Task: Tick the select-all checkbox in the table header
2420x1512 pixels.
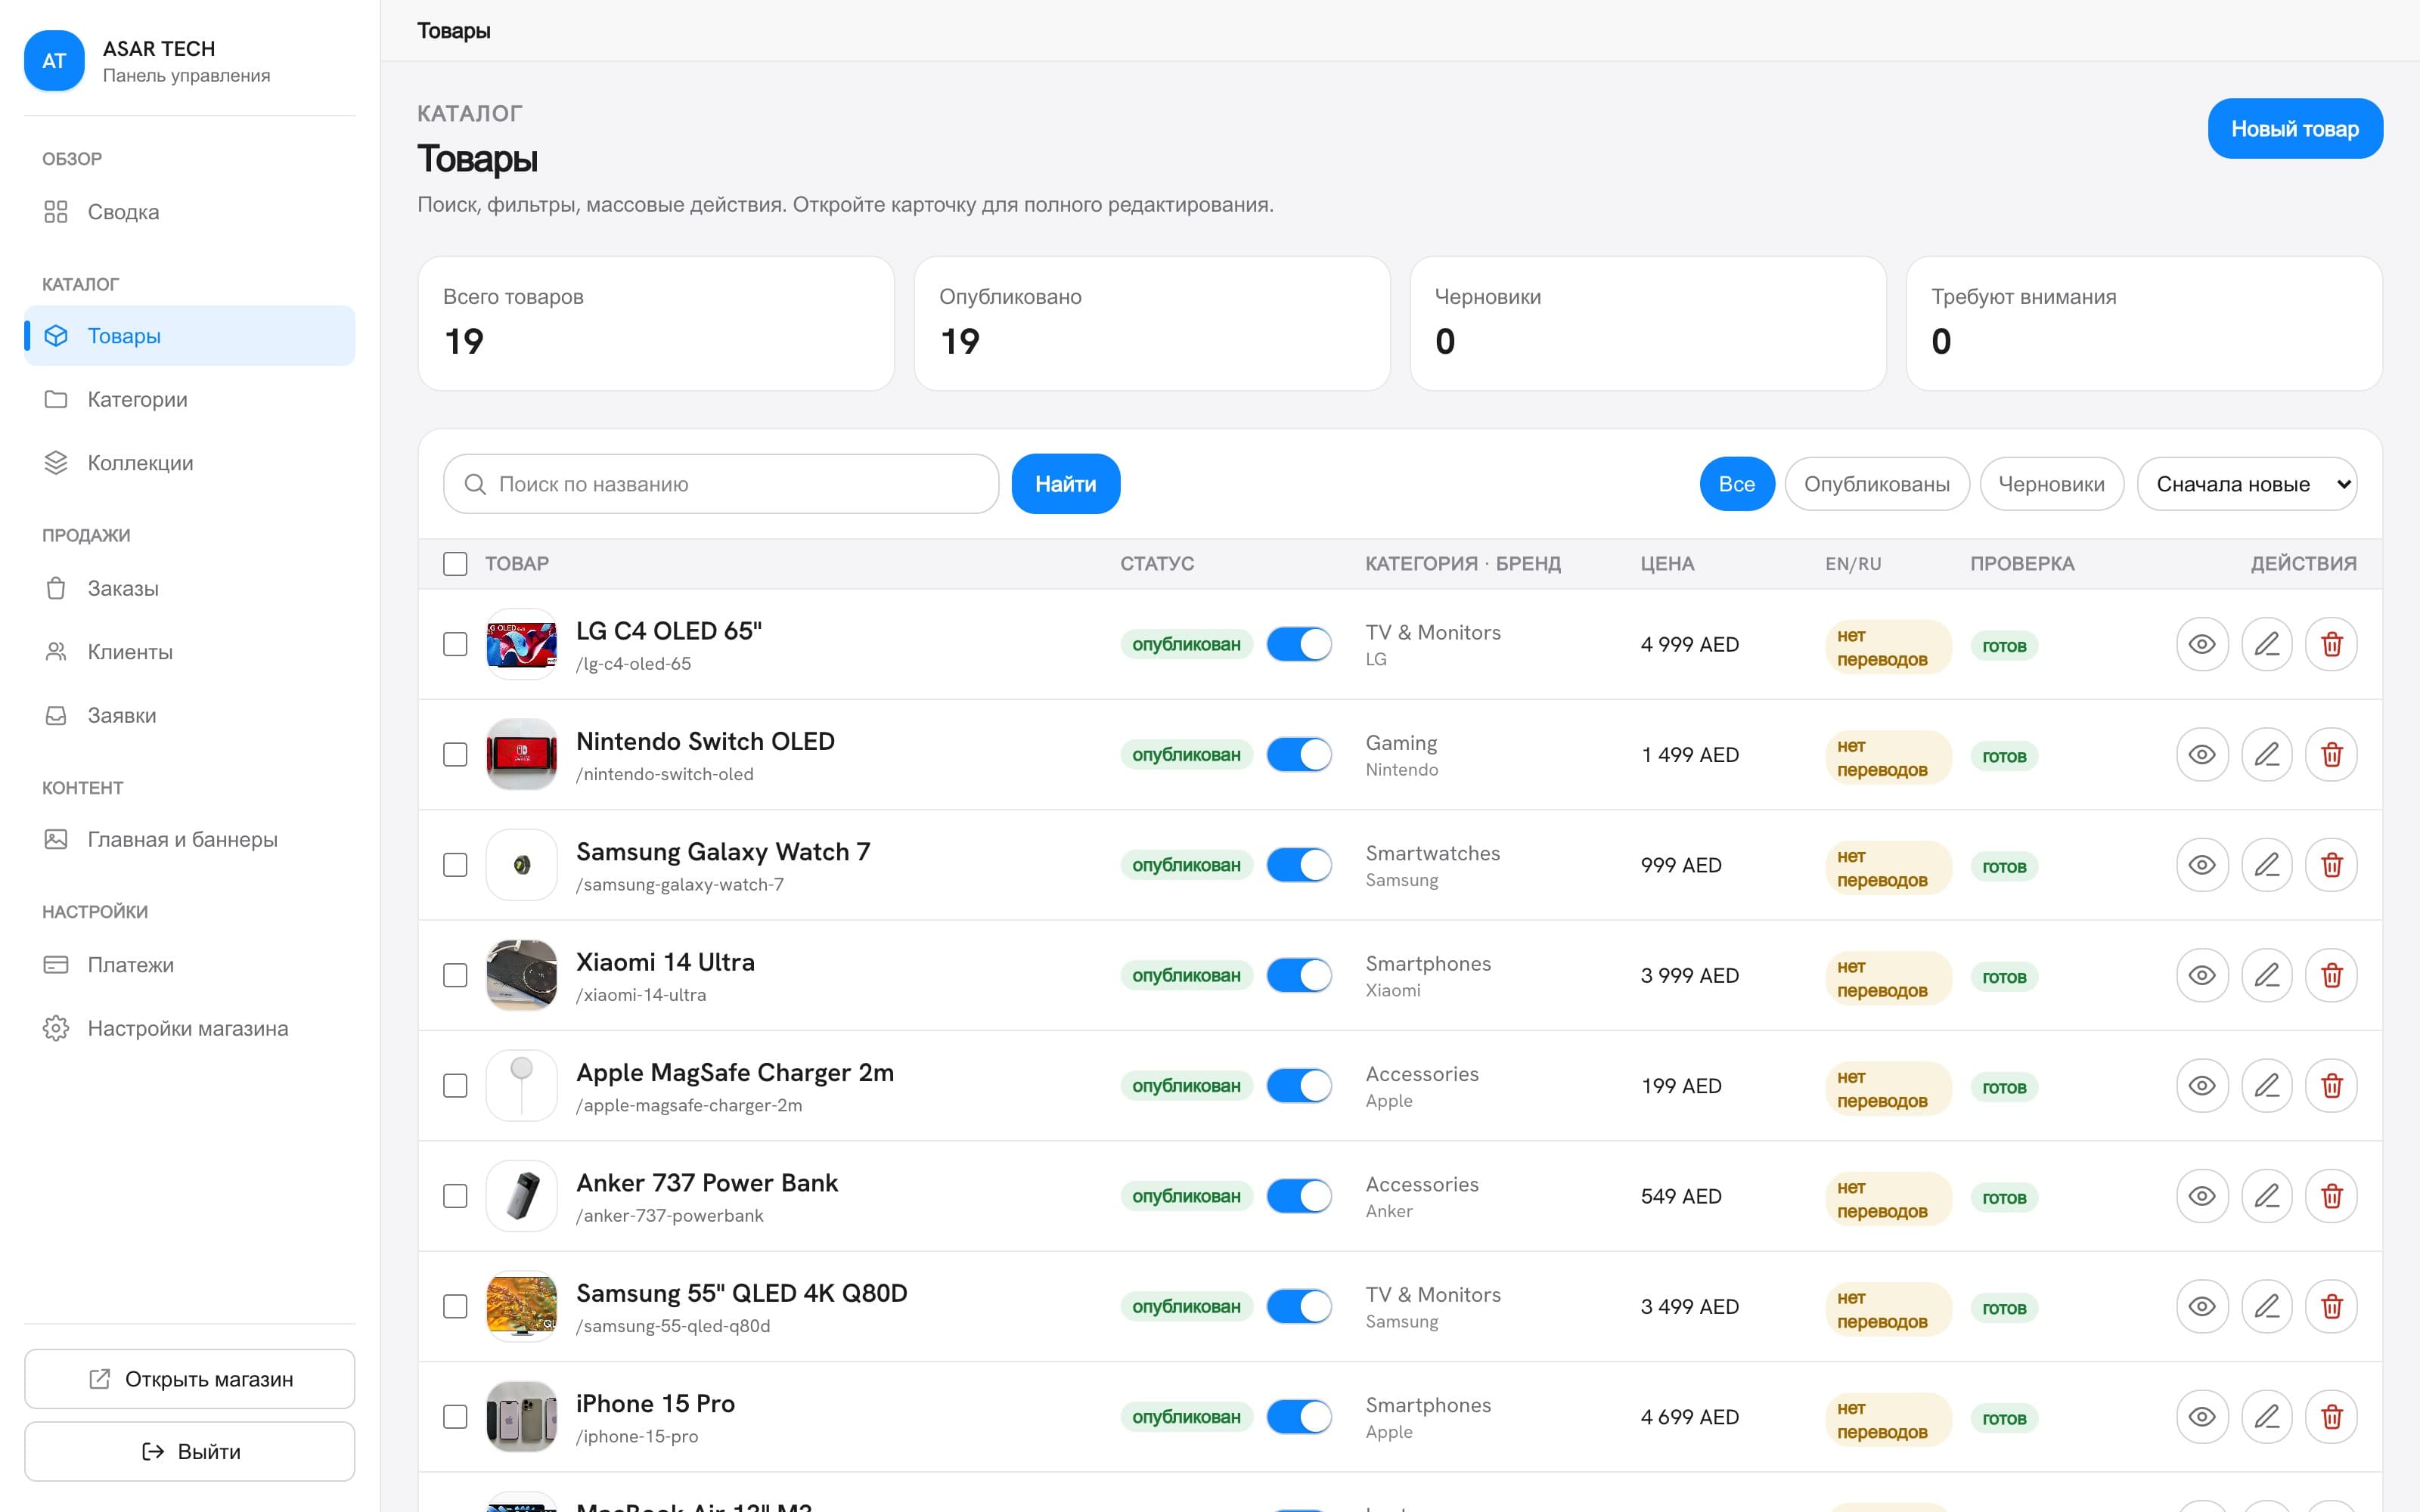Action: 455,564
